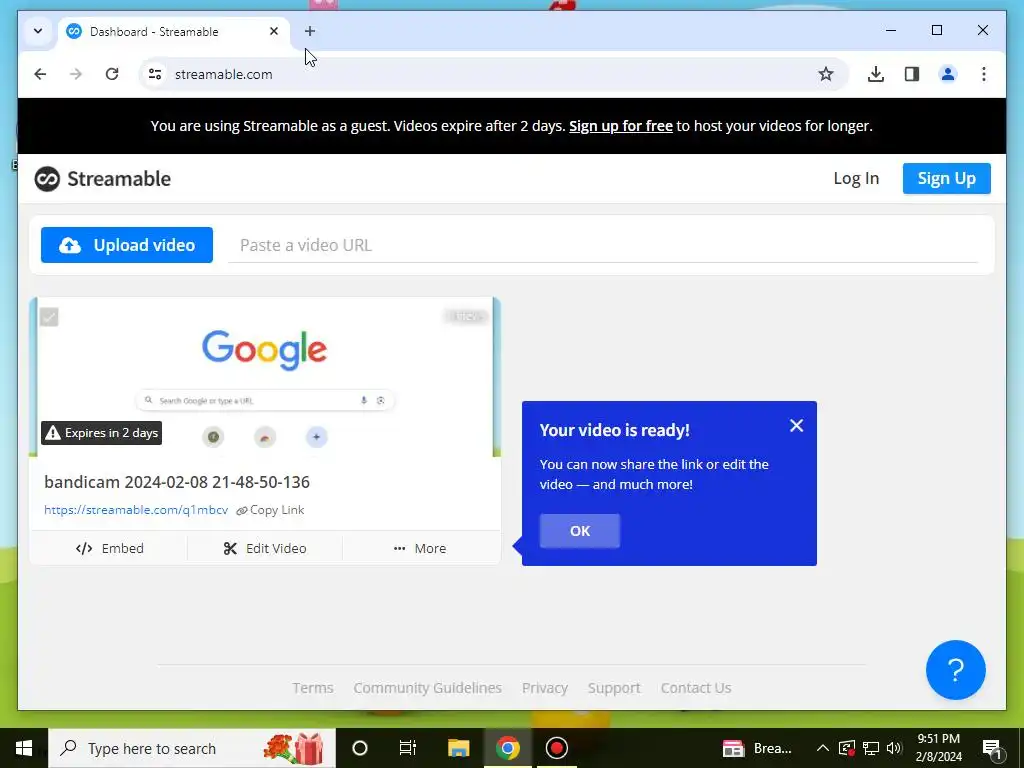Open the Embed option for the video

(x=109, y=549)
